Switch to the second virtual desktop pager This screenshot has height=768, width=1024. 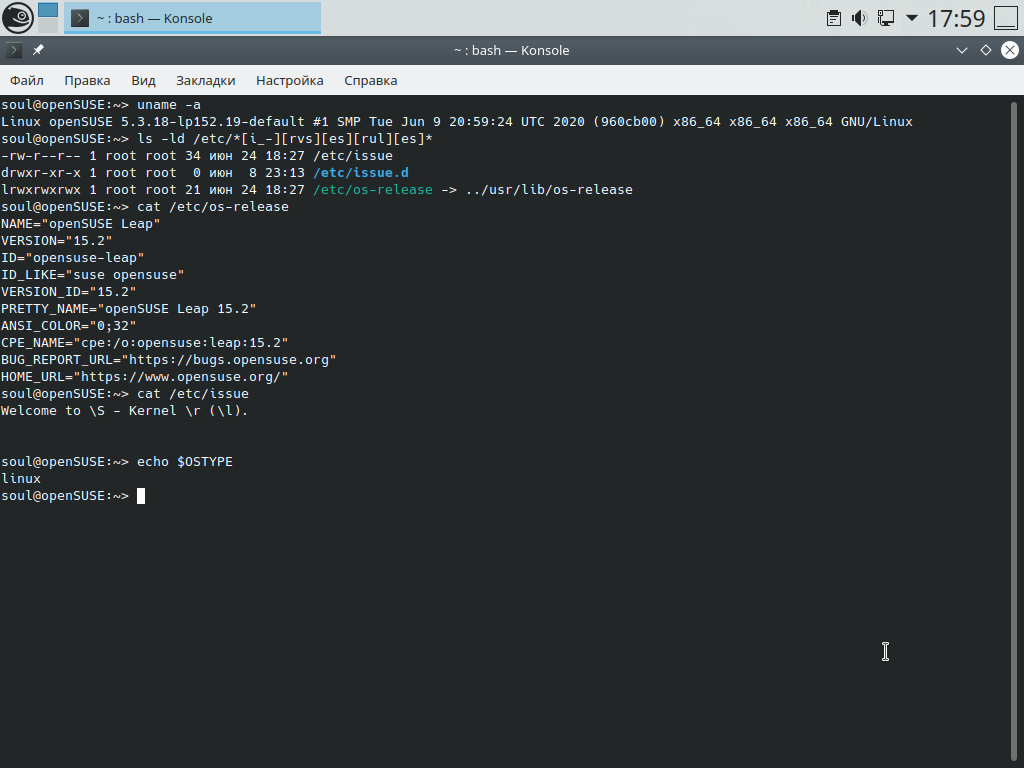click(48, 25)
